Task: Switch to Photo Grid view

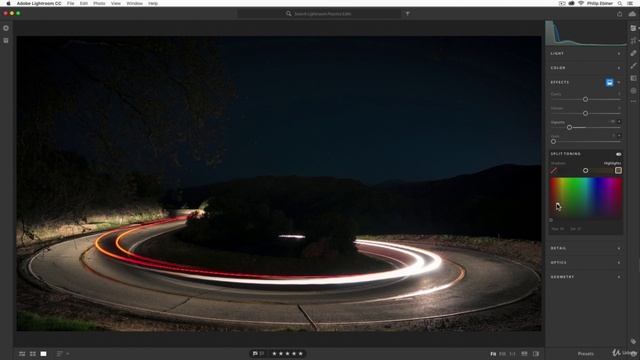Action: tap(22, 353)
